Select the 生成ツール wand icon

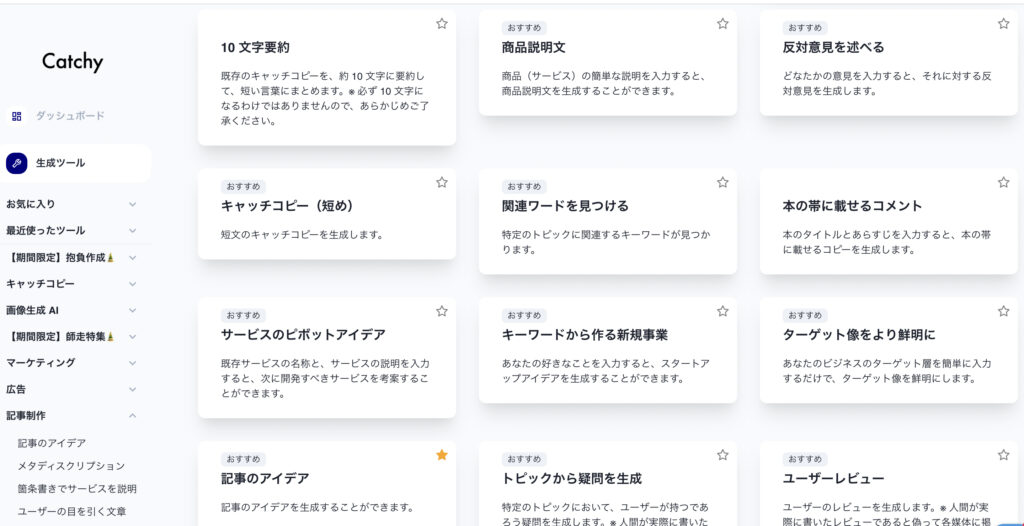pyautogui.click(x=17, y=163)
